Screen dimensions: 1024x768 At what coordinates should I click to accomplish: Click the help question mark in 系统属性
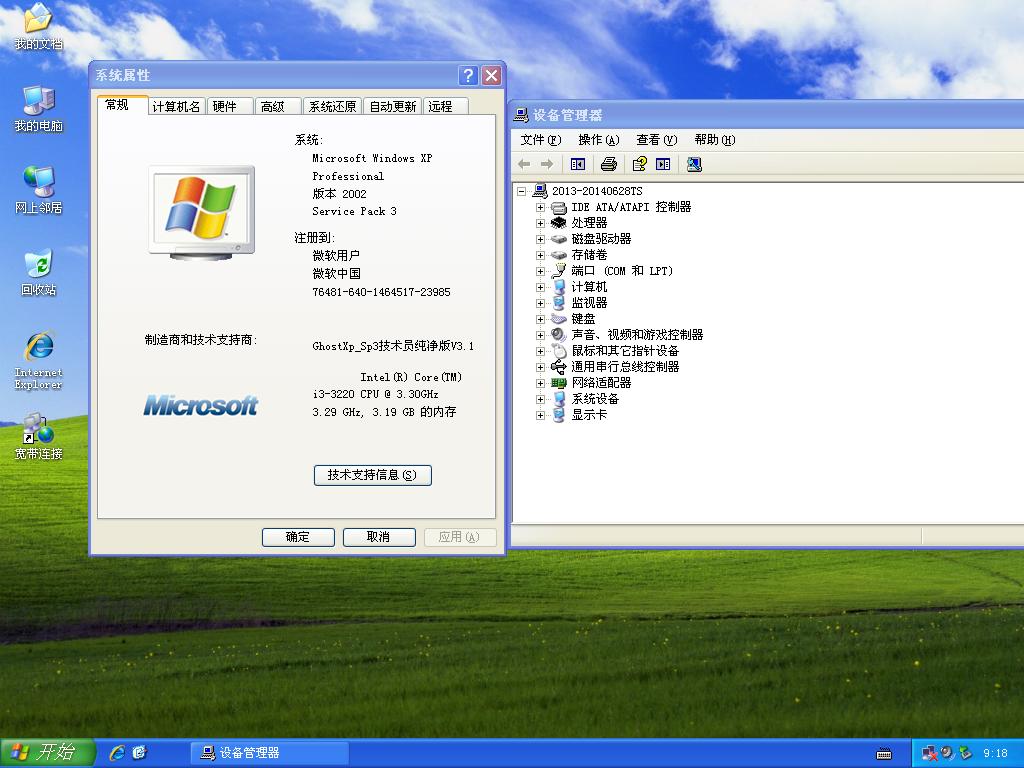tap(468, 76)
